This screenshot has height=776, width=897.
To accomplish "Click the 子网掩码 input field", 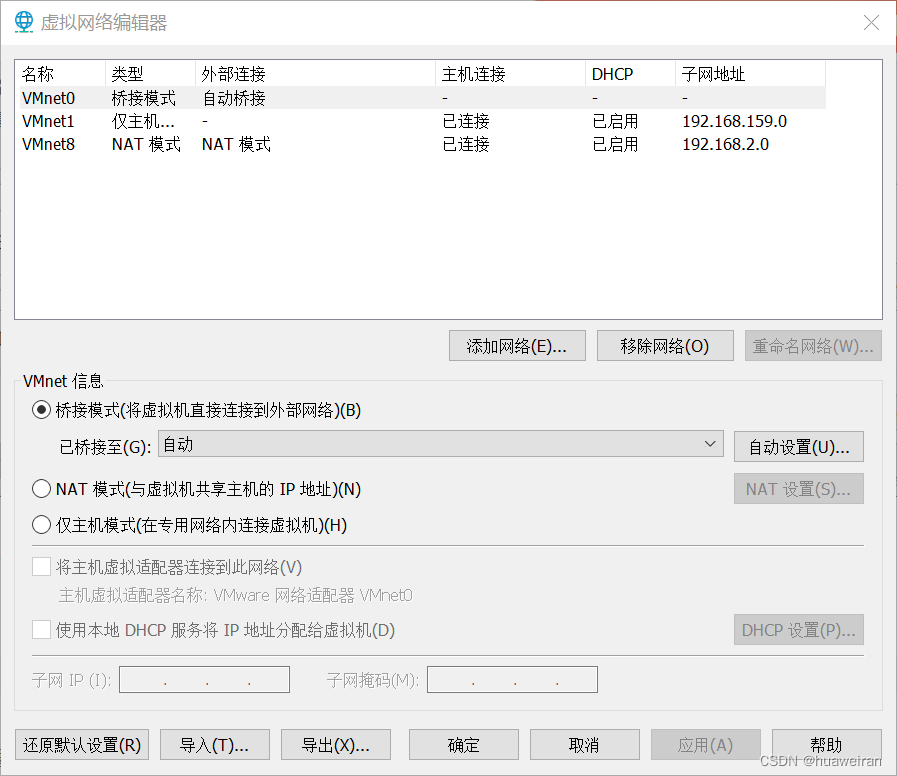I will (x=512, y=679).
